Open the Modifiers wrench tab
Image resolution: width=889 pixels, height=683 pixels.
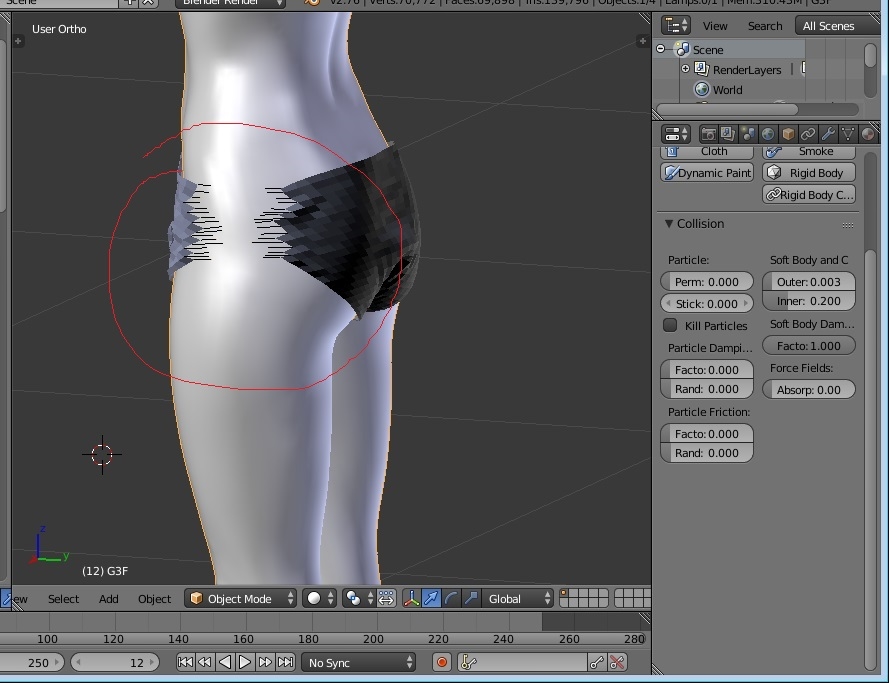pyautogui.click(x=828, y=134)
